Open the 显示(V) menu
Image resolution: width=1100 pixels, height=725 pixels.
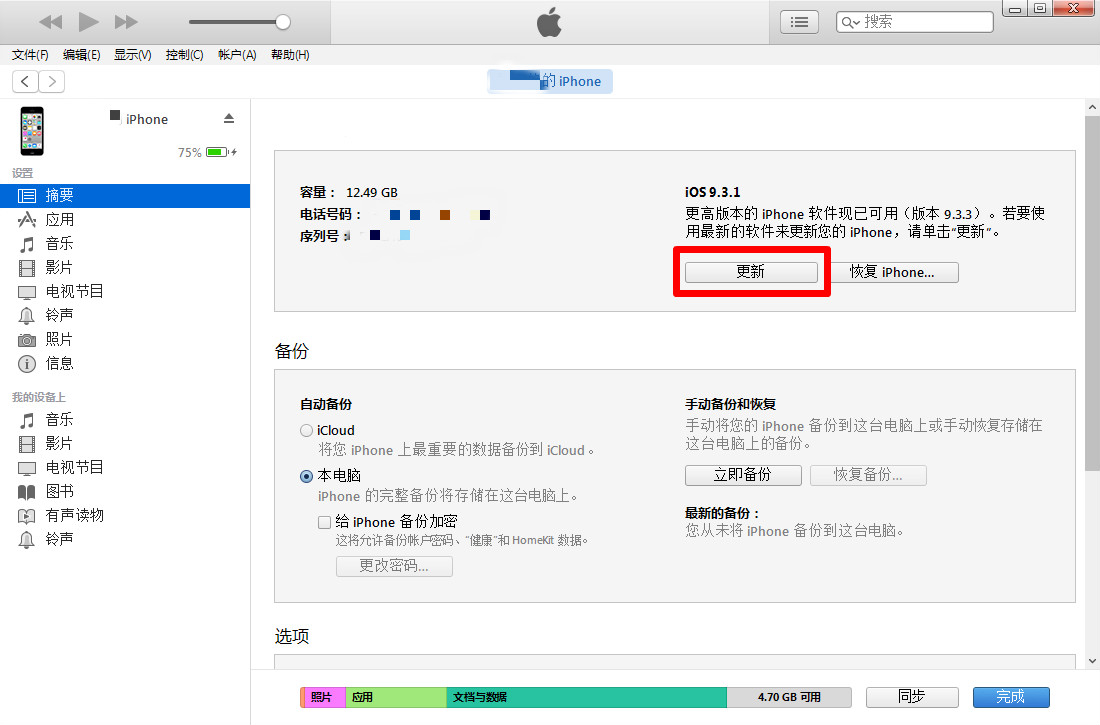[x=133, y=55]
